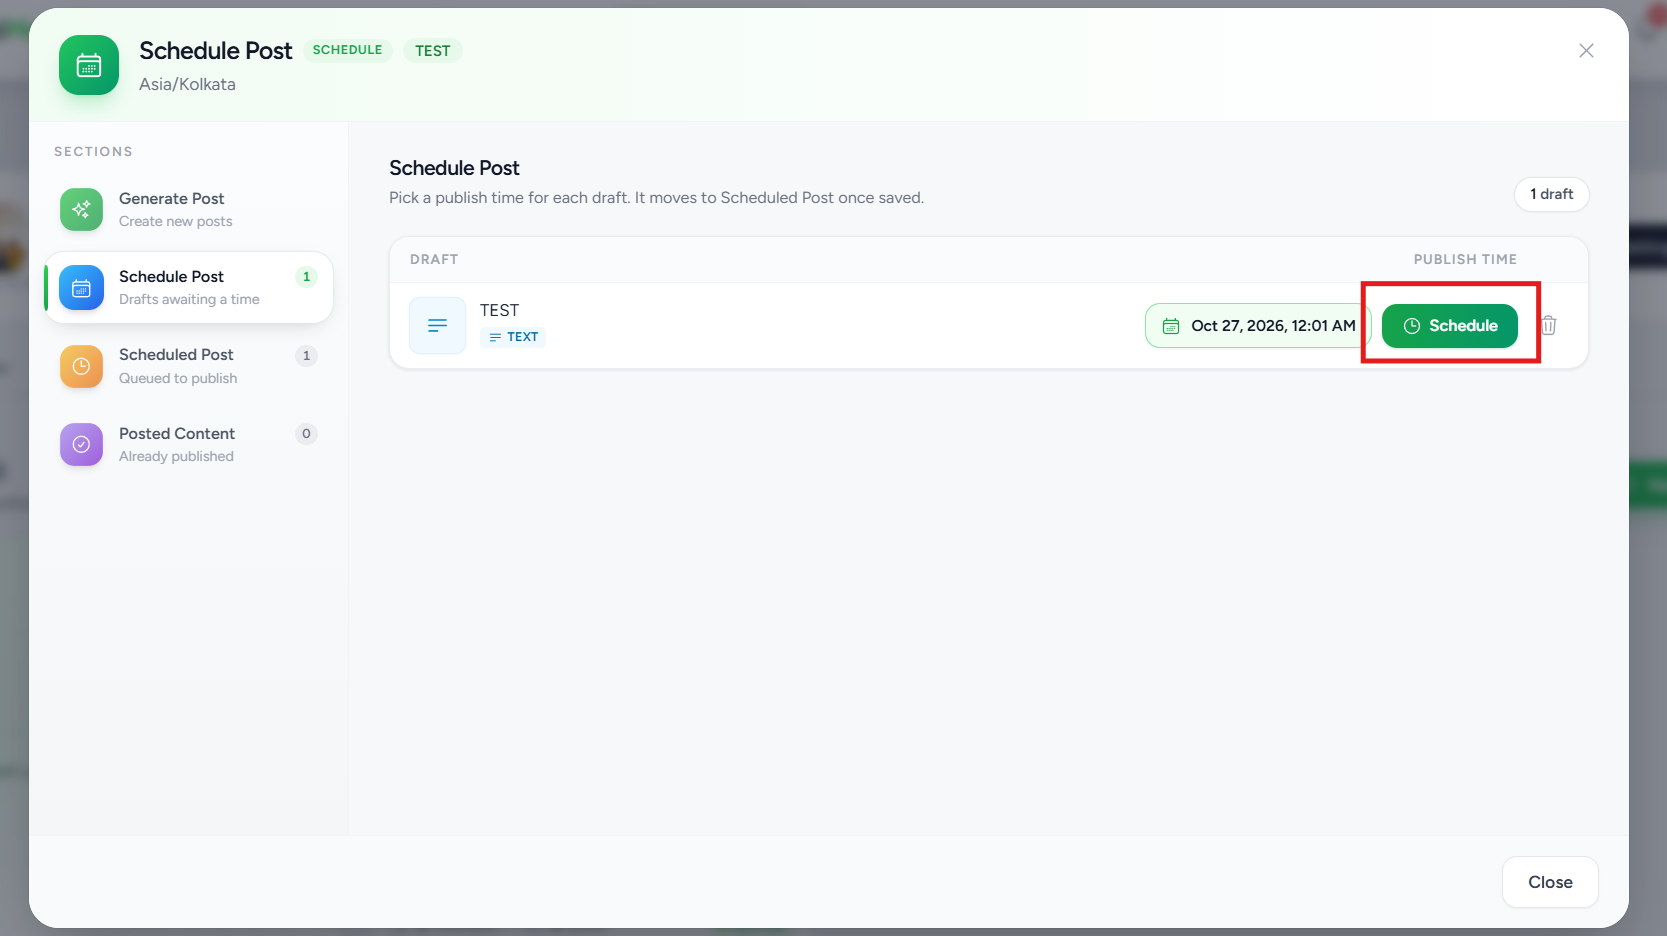Click the purple Posted Content checkmark icon
Viewport: 1667px width, 936px height.
[81, 444]
